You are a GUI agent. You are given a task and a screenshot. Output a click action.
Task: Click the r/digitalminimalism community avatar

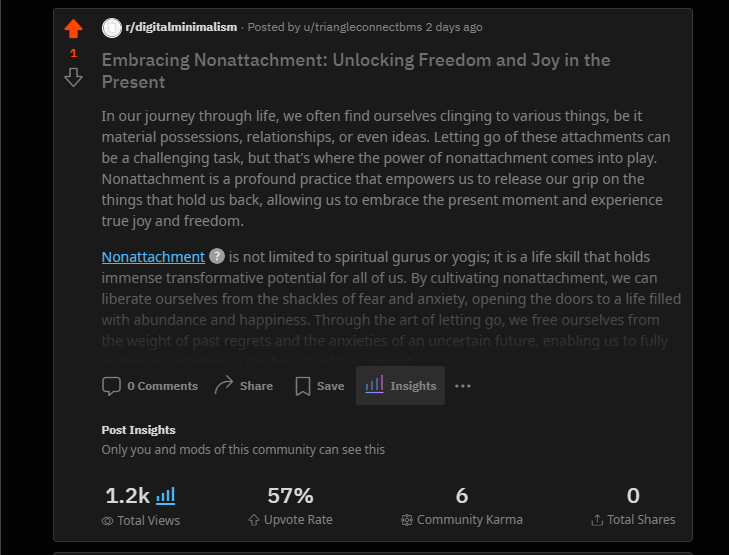[111, 27]
